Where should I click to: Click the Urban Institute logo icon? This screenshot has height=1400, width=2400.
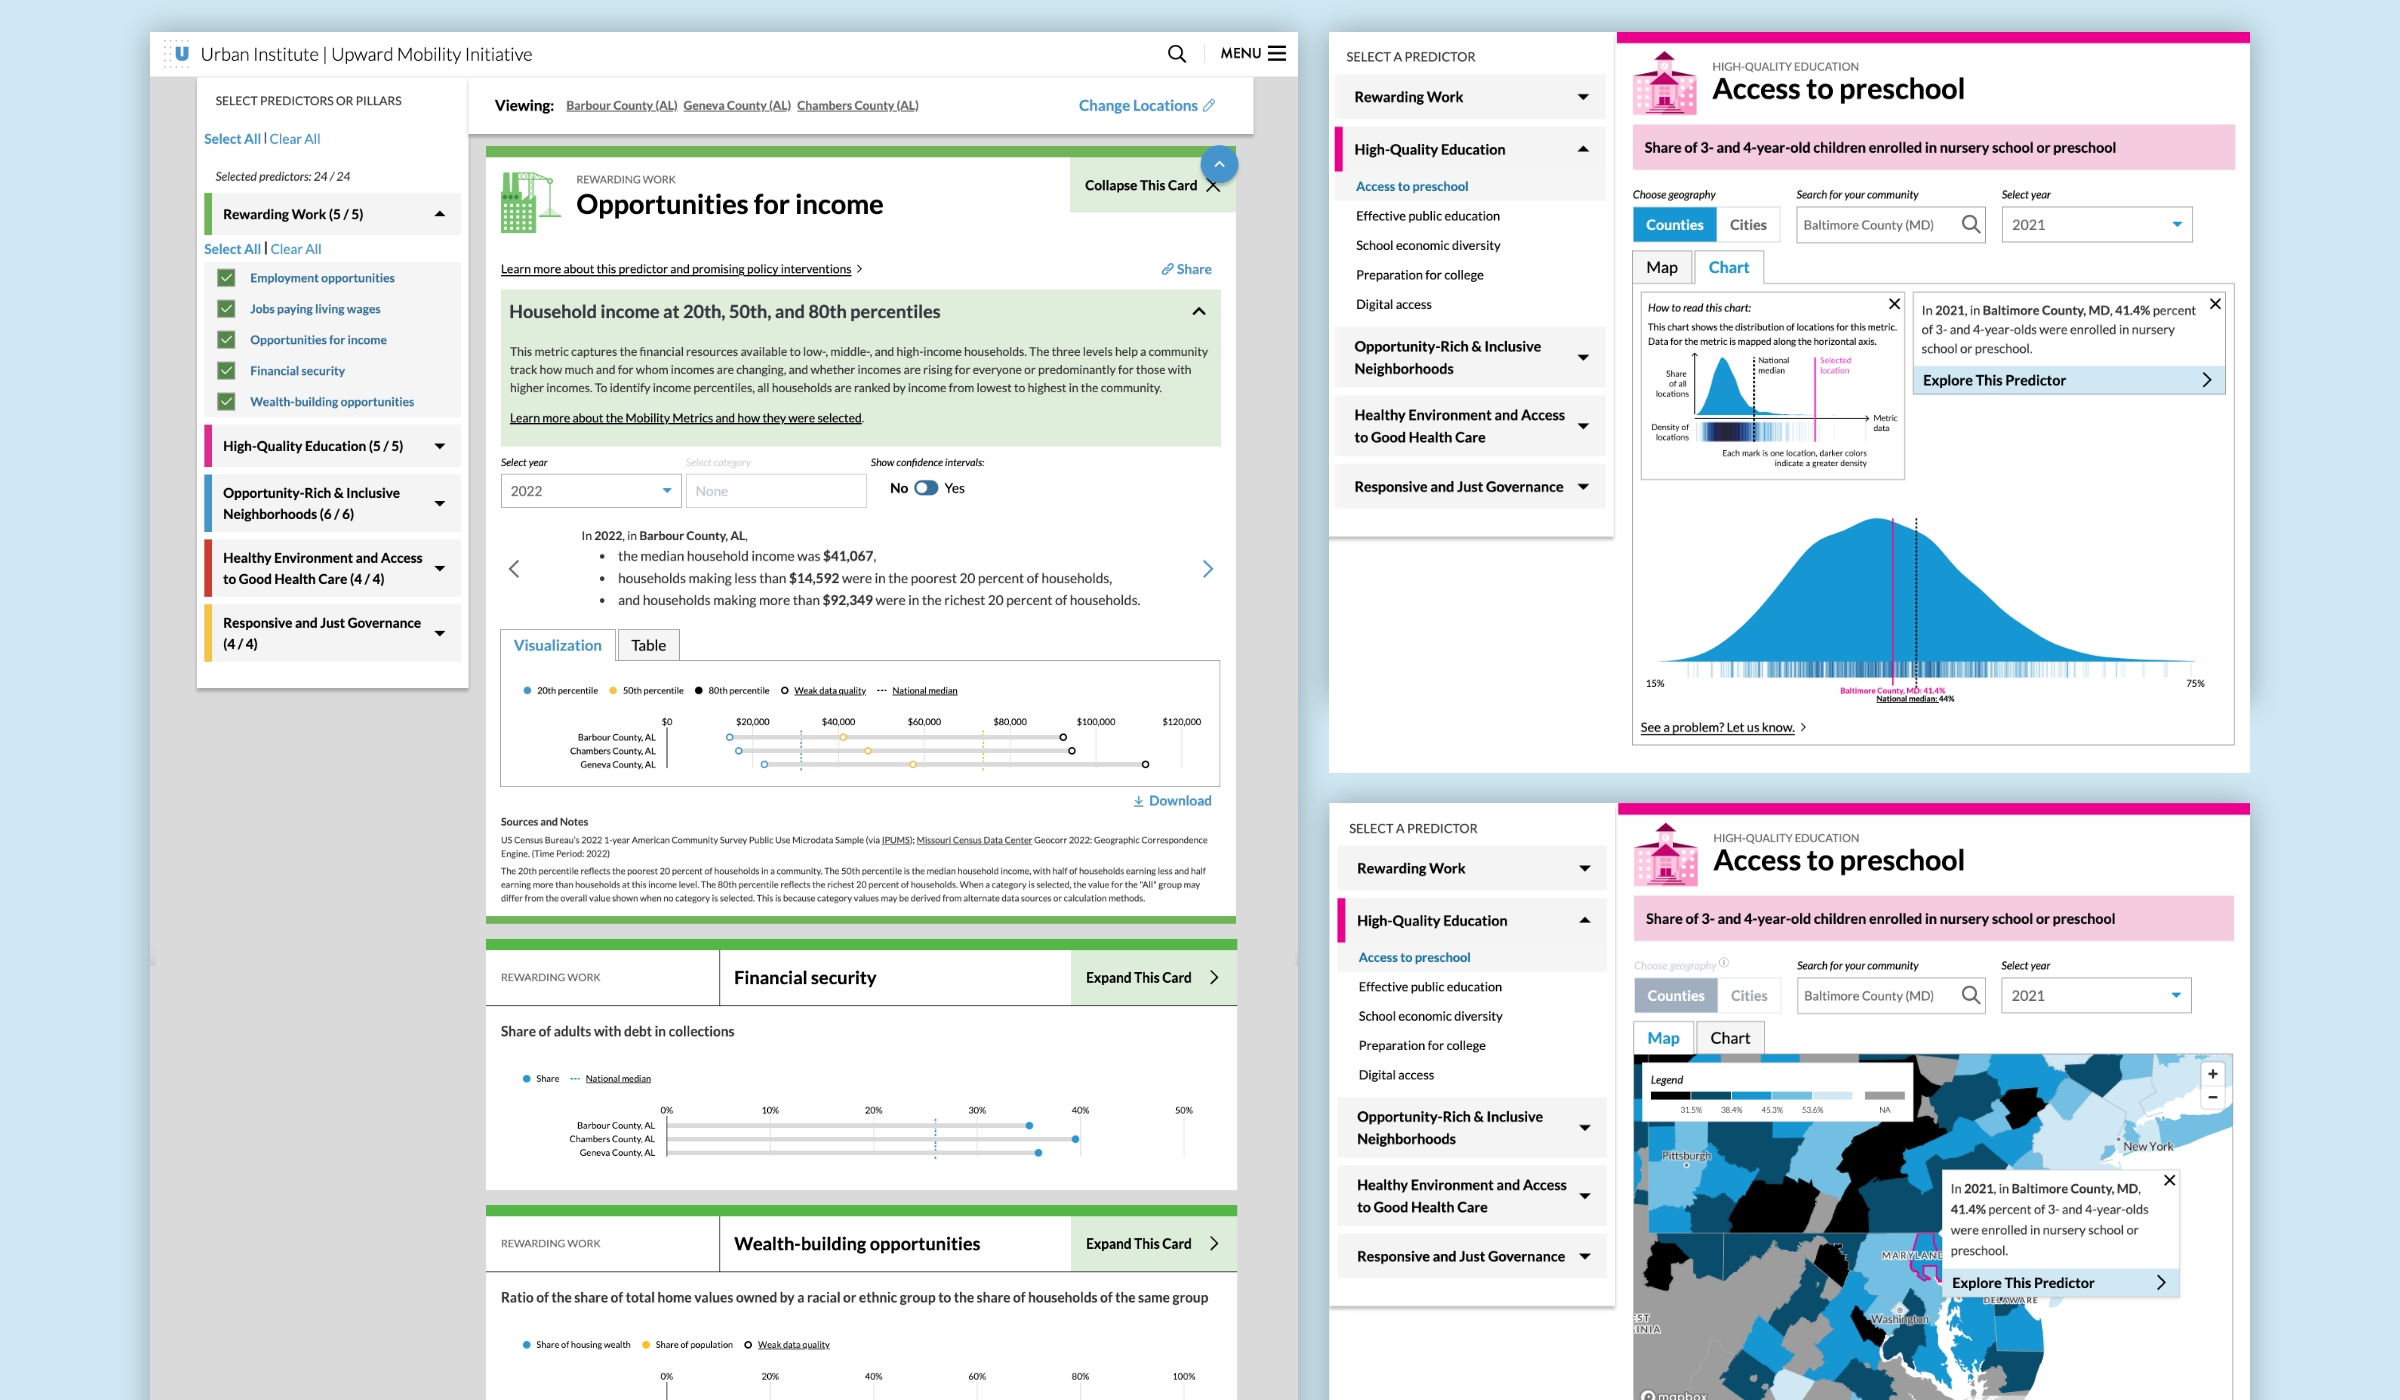tap(180, 53)
